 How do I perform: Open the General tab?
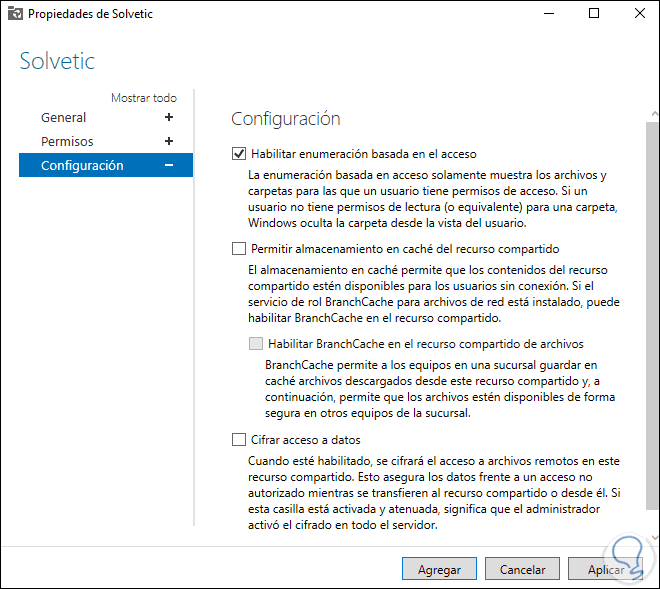pos(64,117)
